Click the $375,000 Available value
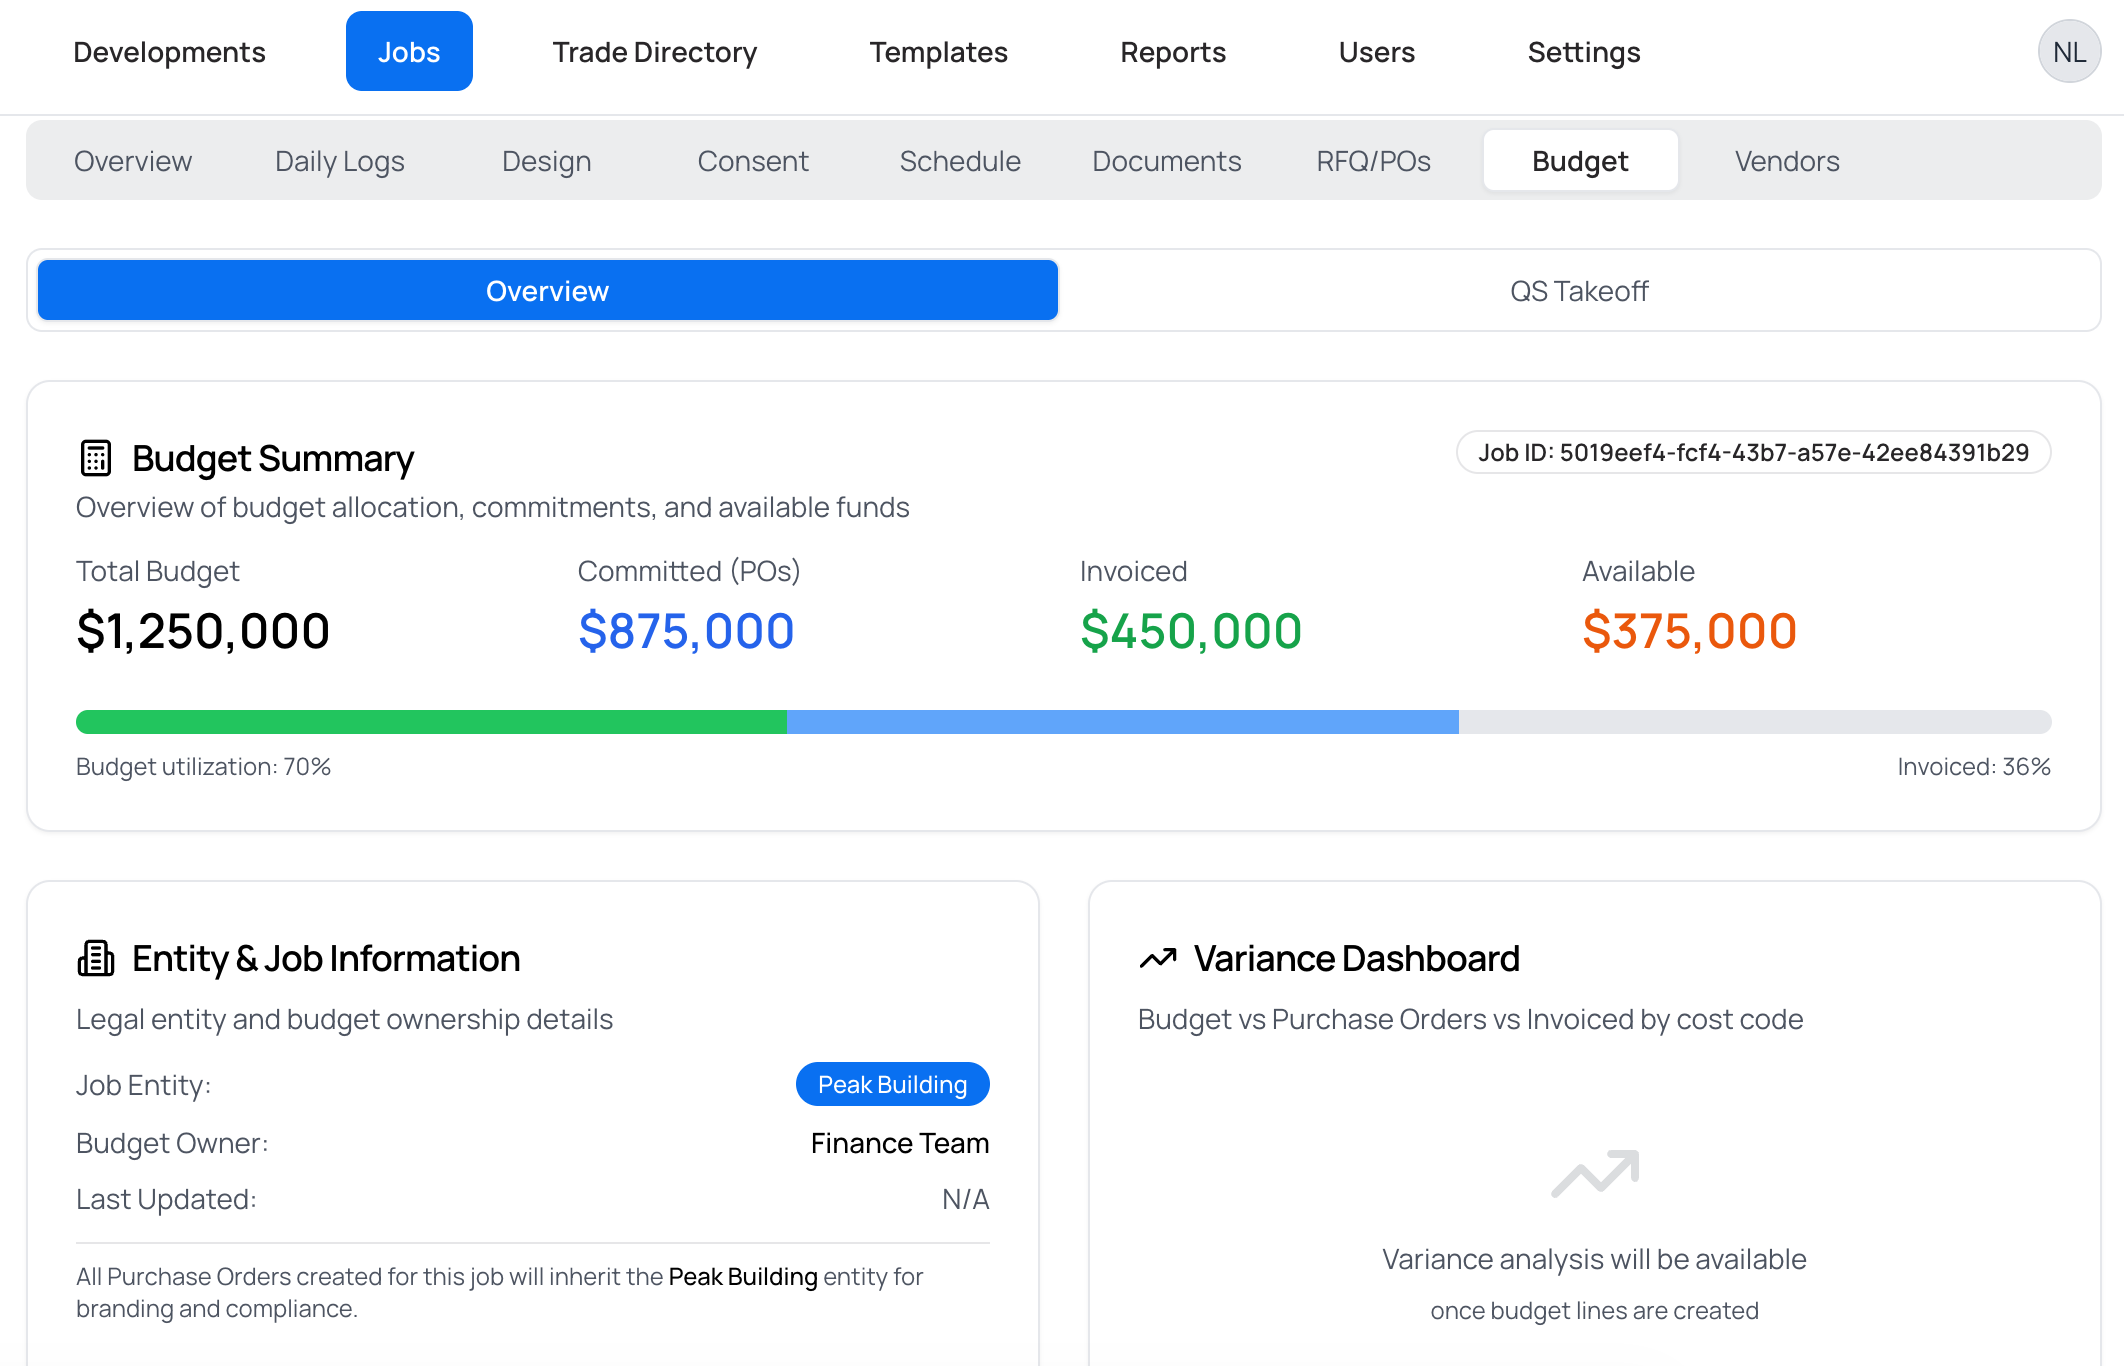The image size is (2124, 1366). [x=1690, y=631]
